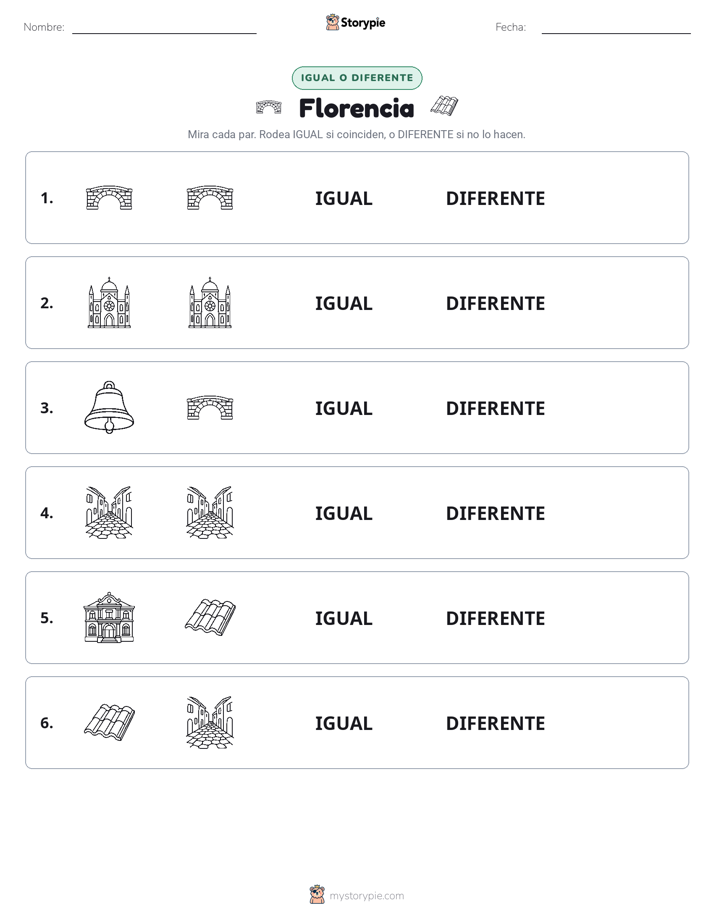Open the mystorypie.com footer link
The width and height of the screenshot is (714, 924).
366,896
